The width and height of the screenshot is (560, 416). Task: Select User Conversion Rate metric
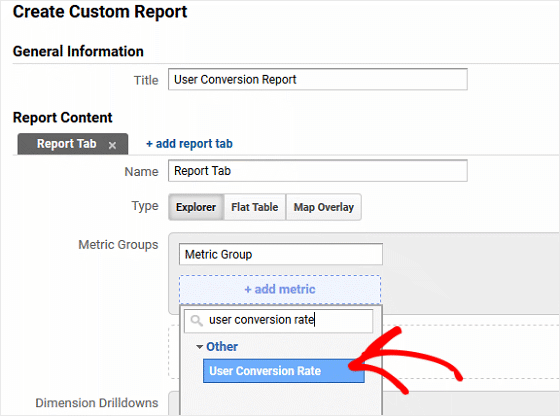(284, 371)
